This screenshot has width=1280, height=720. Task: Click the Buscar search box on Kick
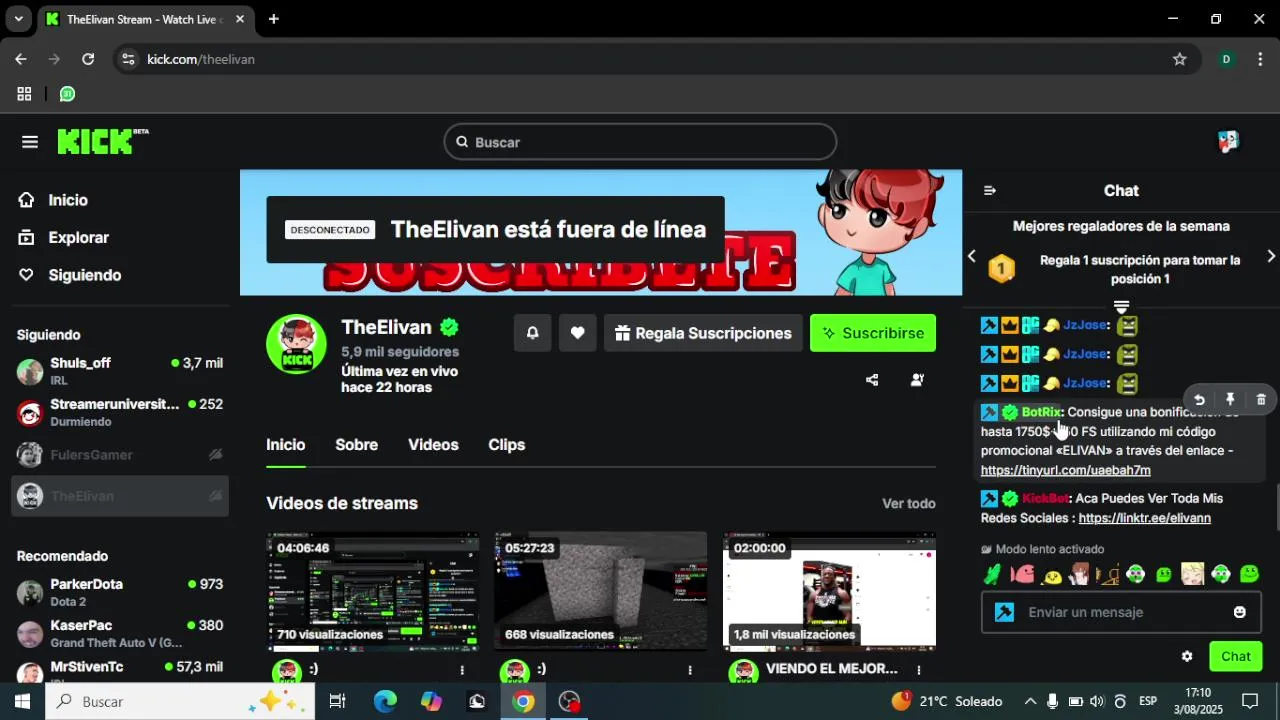coord(640,142)
